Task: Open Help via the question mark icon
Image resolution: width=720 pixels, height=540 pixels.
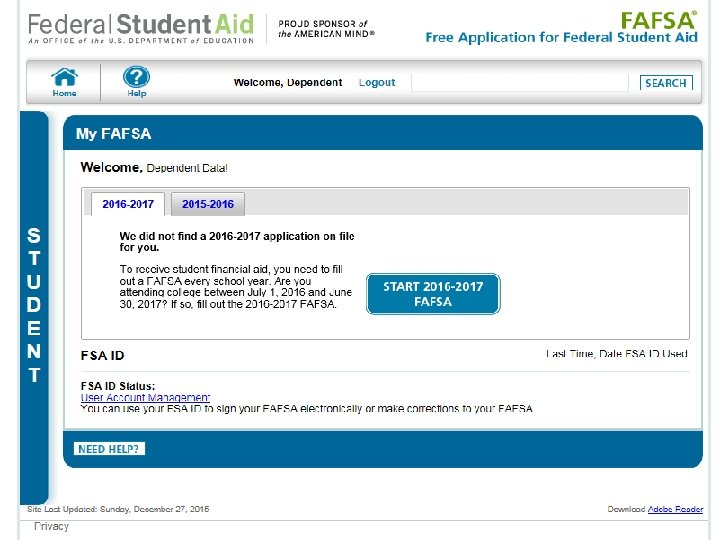Action: [137, 80]
